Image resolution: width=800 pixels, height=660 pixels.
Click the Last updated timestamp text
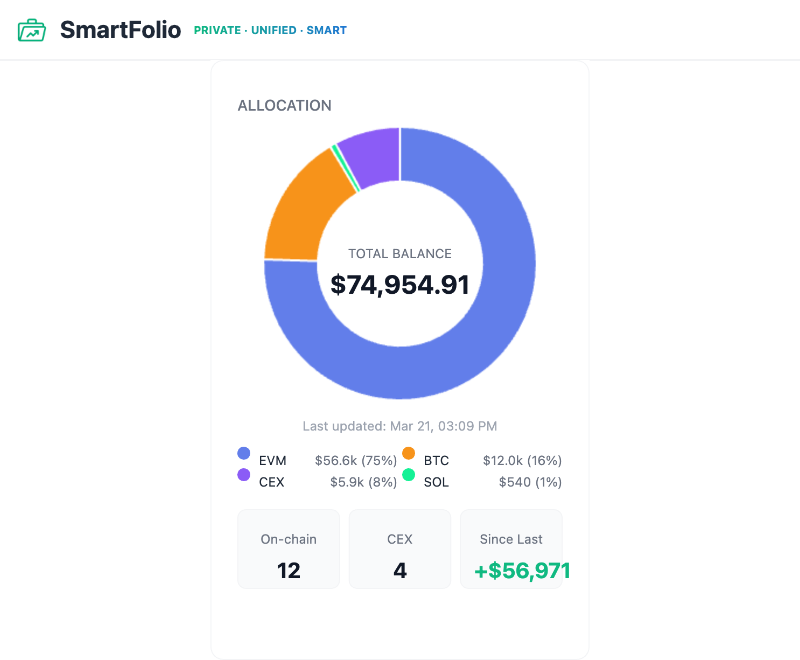click(x=400, y=426)
